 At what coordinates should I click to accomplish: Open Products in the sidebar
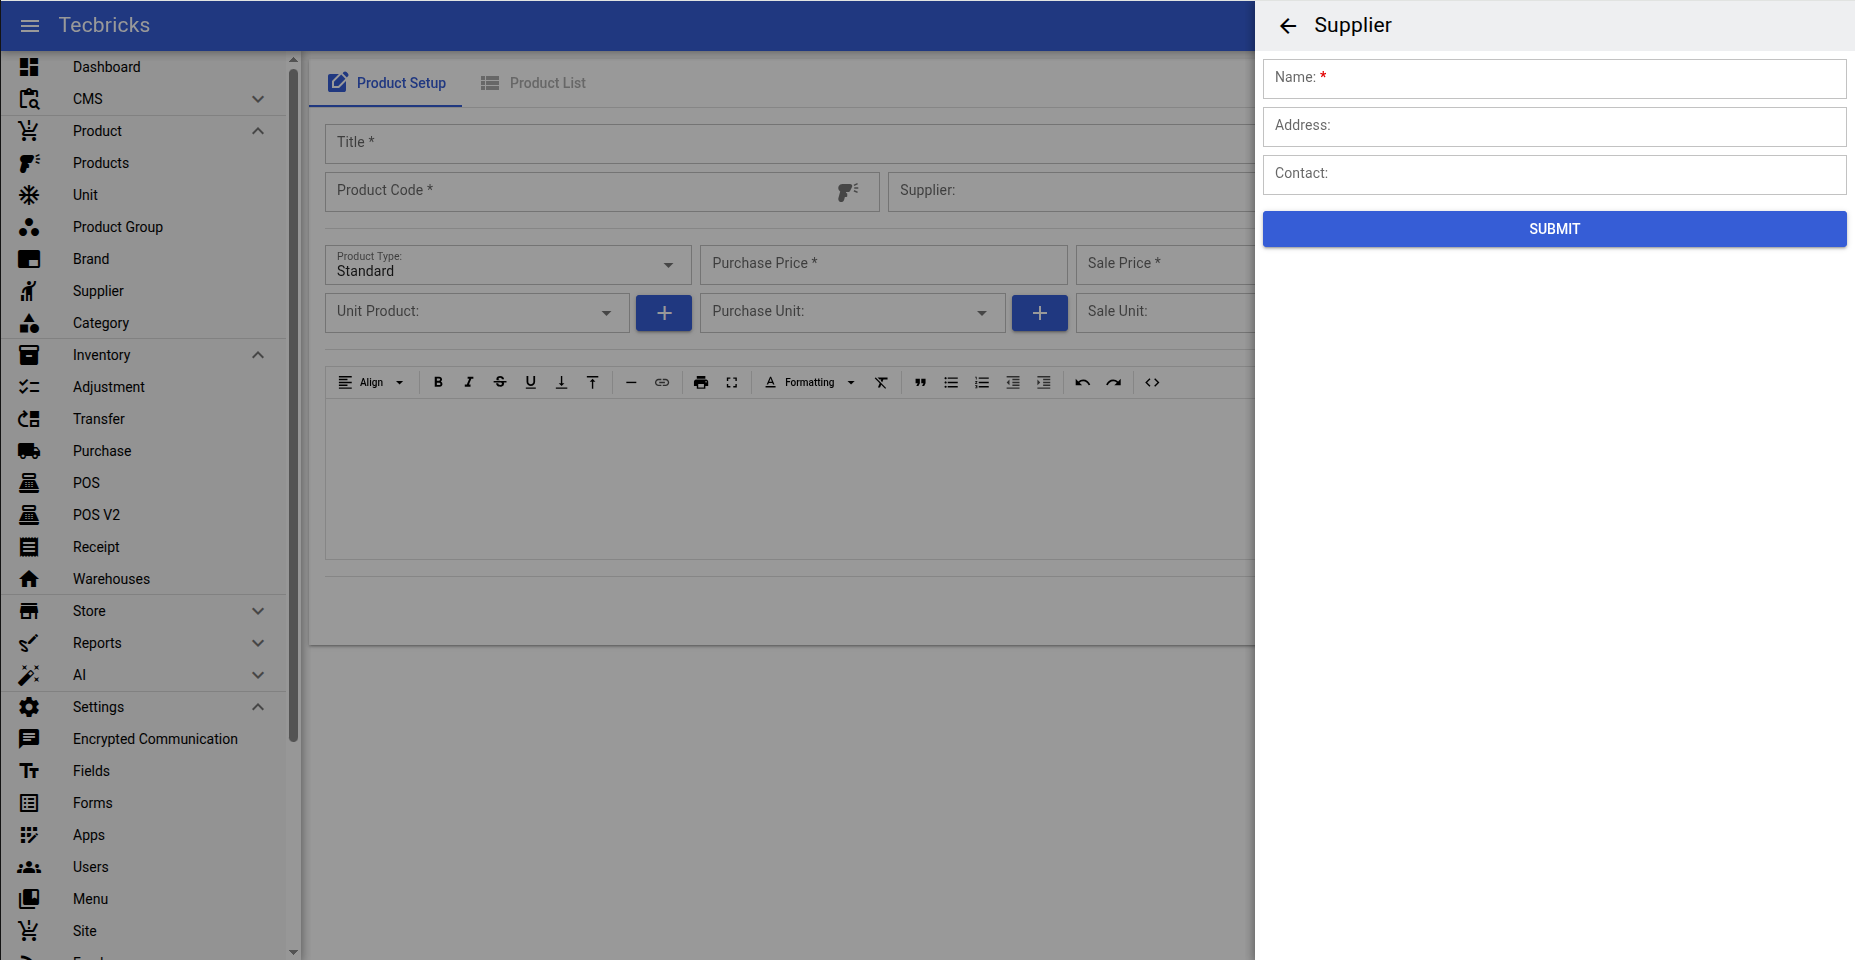click(x=143, y=163)
